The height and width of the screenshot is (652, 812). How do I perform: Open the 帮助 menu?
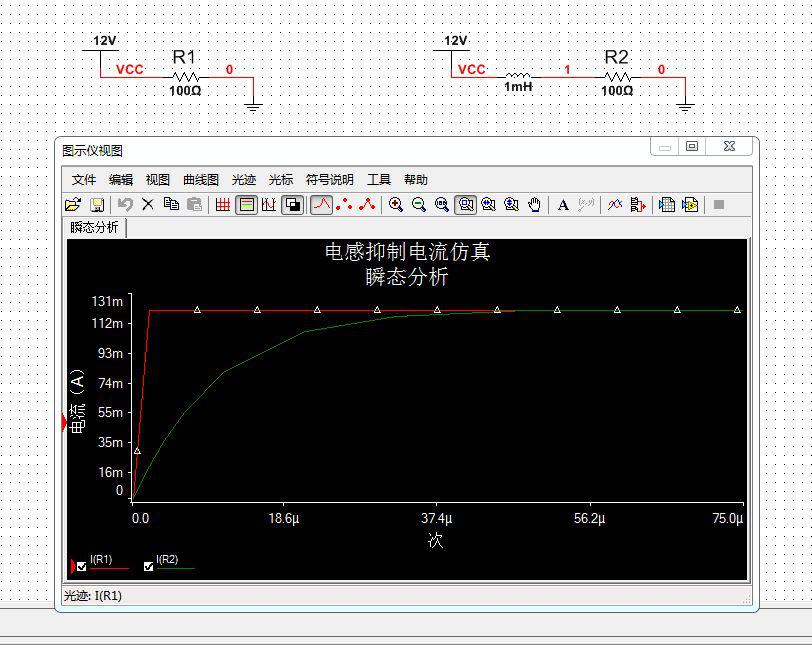(x=415, y=180)
